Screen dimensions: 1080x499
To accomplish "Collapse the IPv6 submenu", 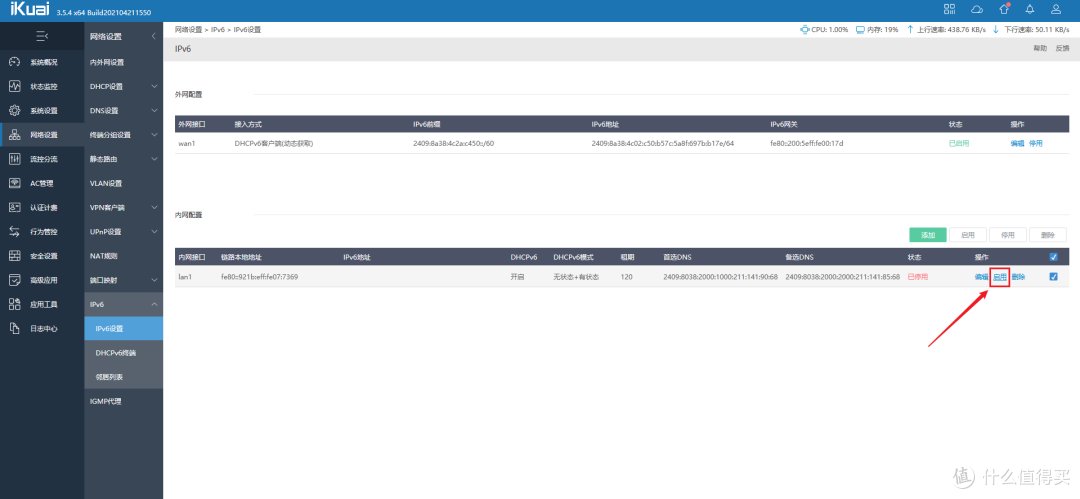I will pyautogui.click(x=123, y=304).
